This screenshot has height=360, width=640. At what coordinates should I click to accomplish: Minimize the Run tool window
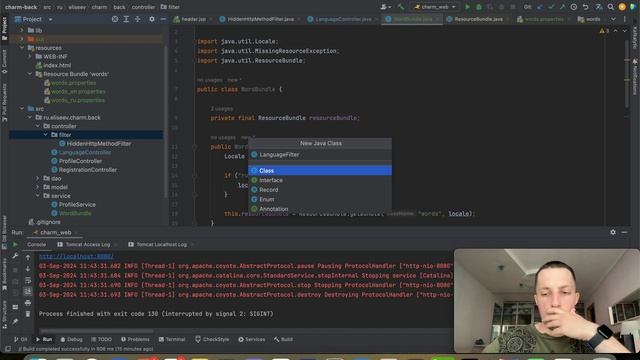(x=624, y=232)
